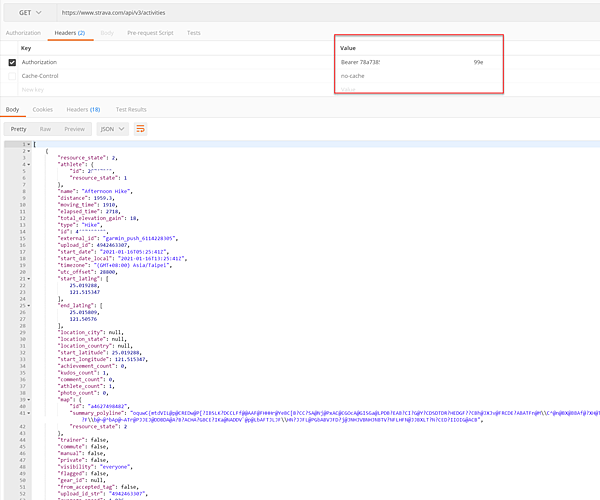Click the kudos_count line
The image size is (600, 500).
[x=83, y=373]
